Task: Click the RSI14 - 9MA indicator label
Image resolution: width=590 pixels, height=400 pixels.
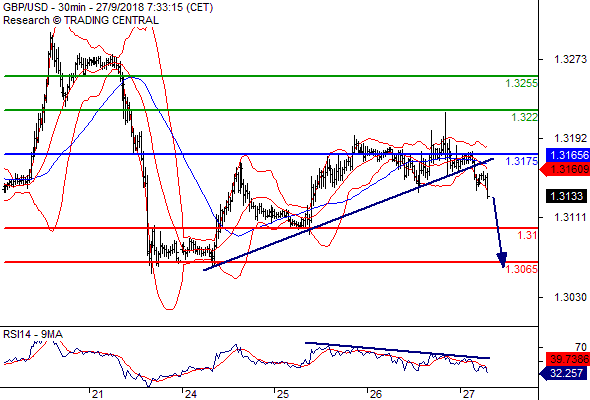Action: [x=33, y=334]
